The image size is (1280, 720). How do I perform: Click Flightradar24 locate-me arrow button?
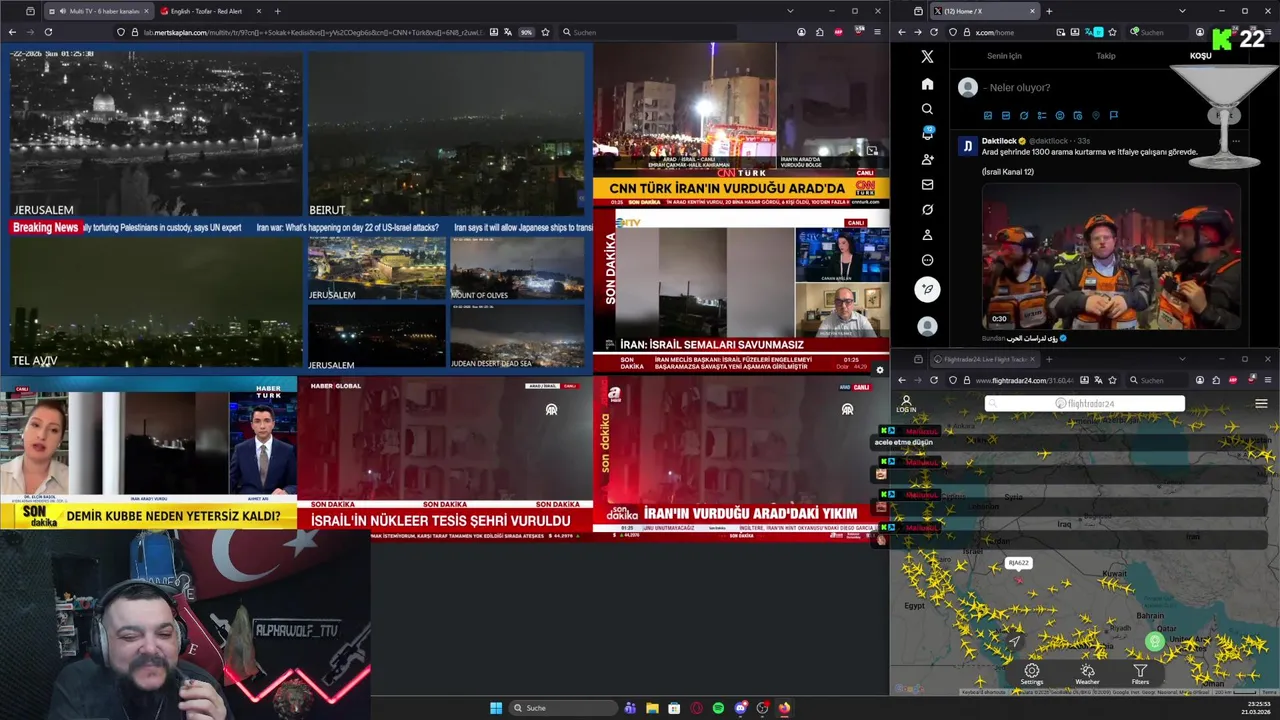point(1015,642)
